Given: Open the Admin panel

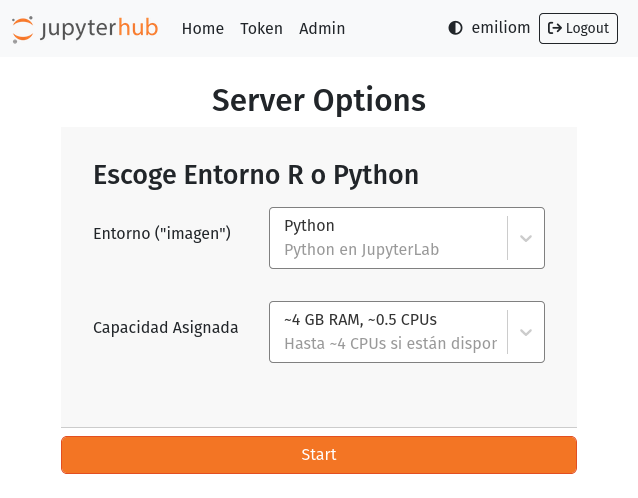Looking at the screenshot, I should tap(322, 28).
